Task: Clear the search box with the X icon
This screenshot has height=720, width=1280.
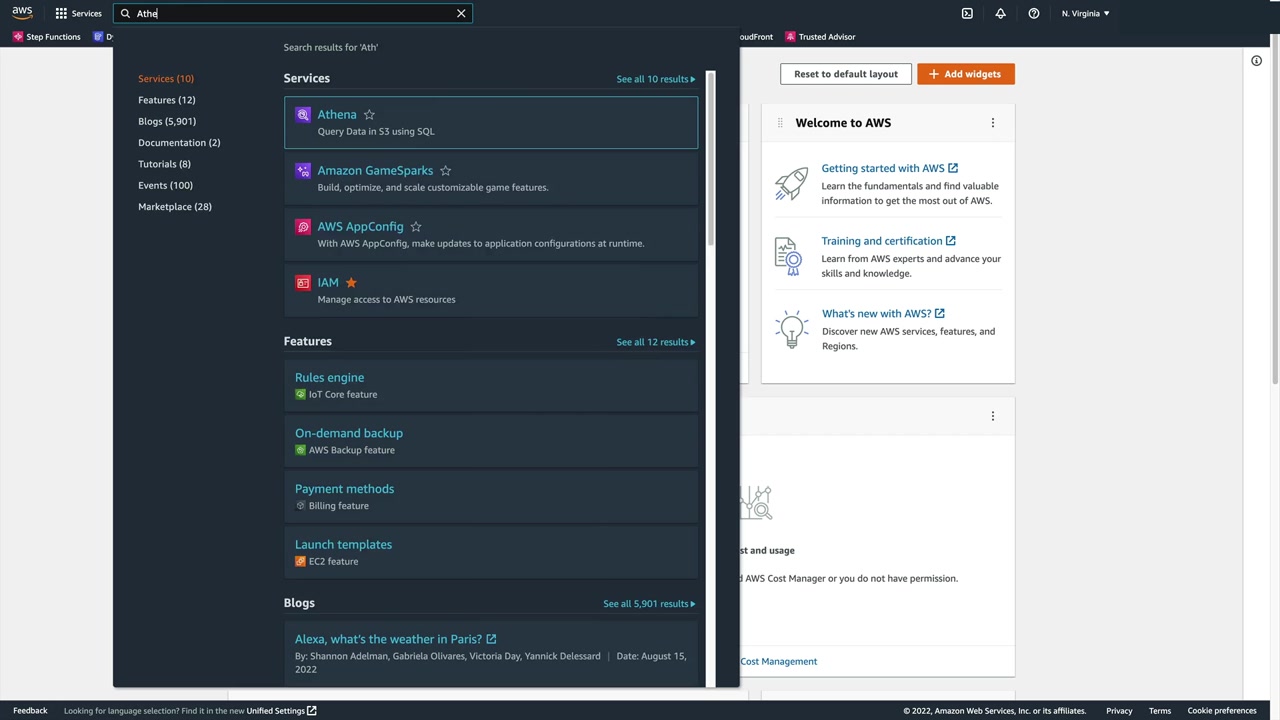Action: 461,13
